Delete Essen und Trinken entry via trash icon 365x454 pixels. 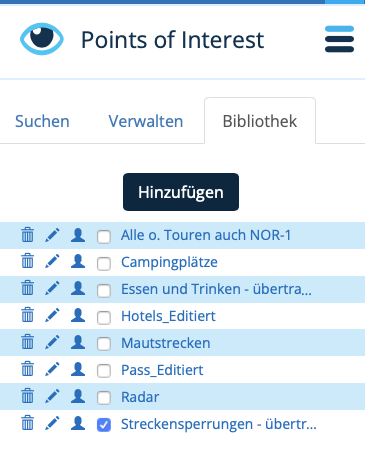(28, 289)
